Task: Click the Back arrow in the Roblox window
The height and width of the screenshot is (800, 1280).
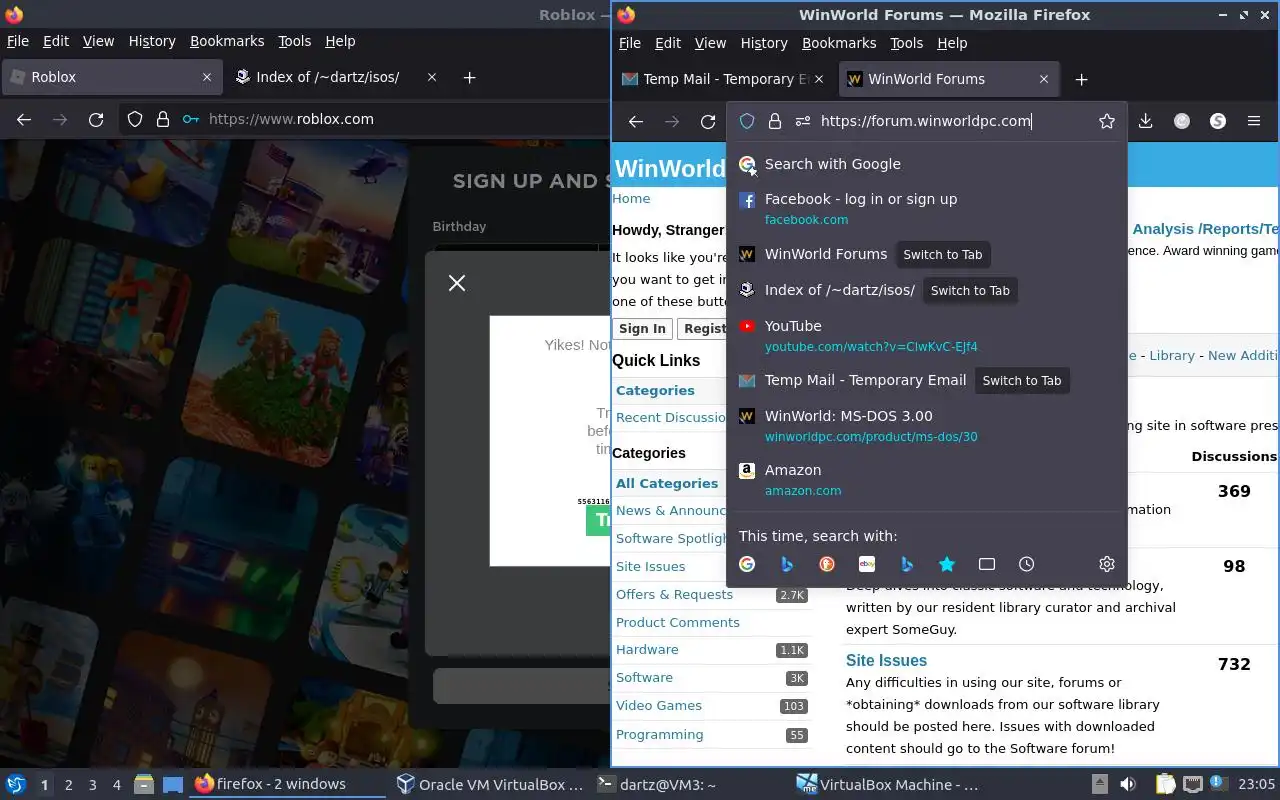Action: (x=24, y=119)
